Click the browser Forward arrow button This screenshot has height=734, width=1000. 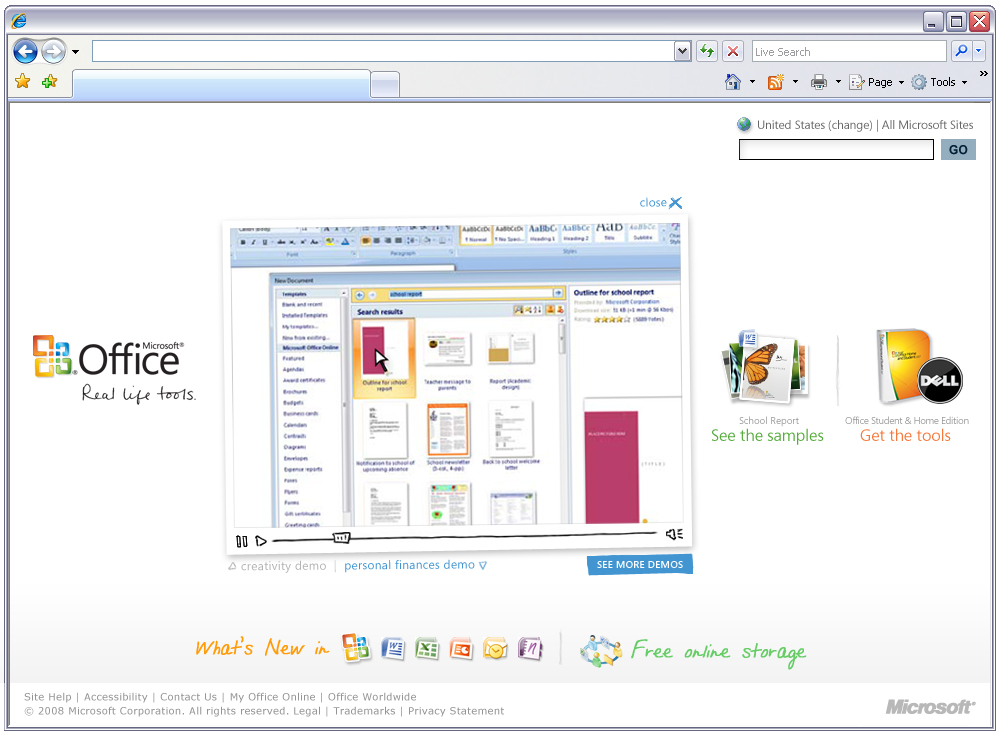(x=54, y=52)
